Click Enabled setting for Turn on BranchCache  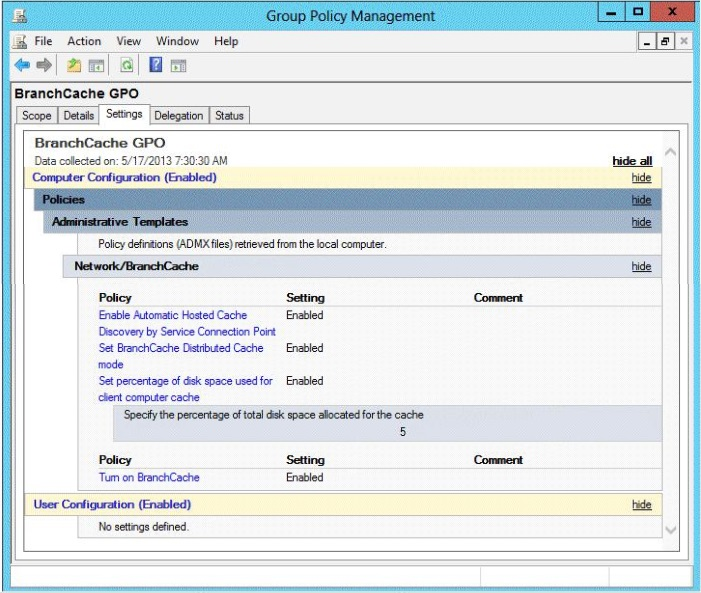(304, 477)
